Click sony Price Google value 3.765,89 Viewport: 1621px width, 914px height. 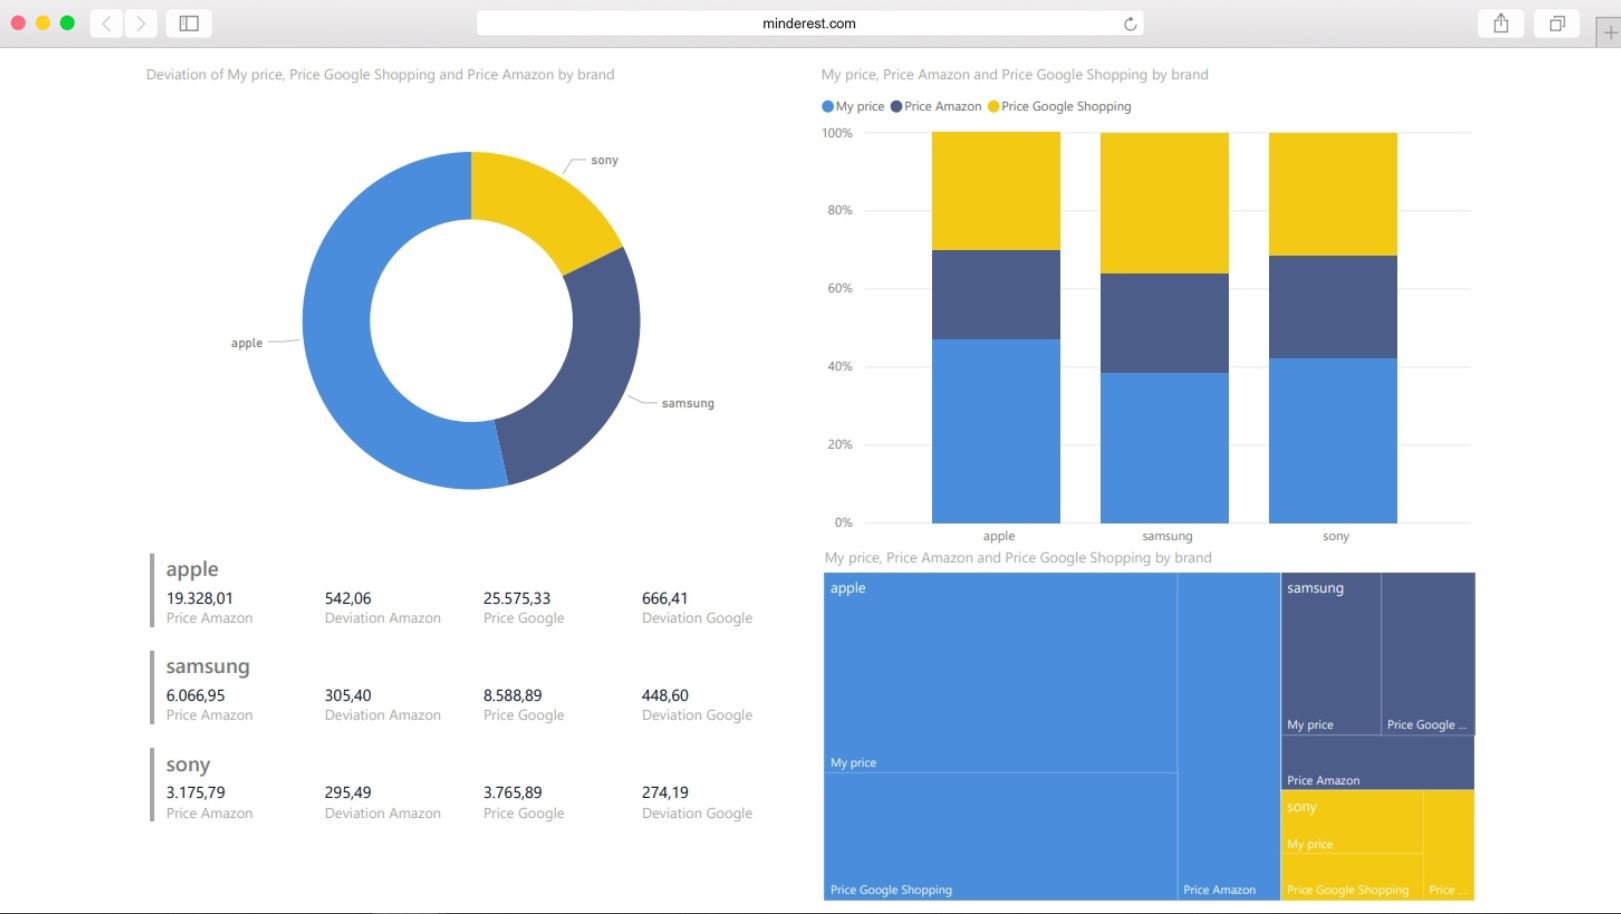pyautogui.click(x=512, y=792)
